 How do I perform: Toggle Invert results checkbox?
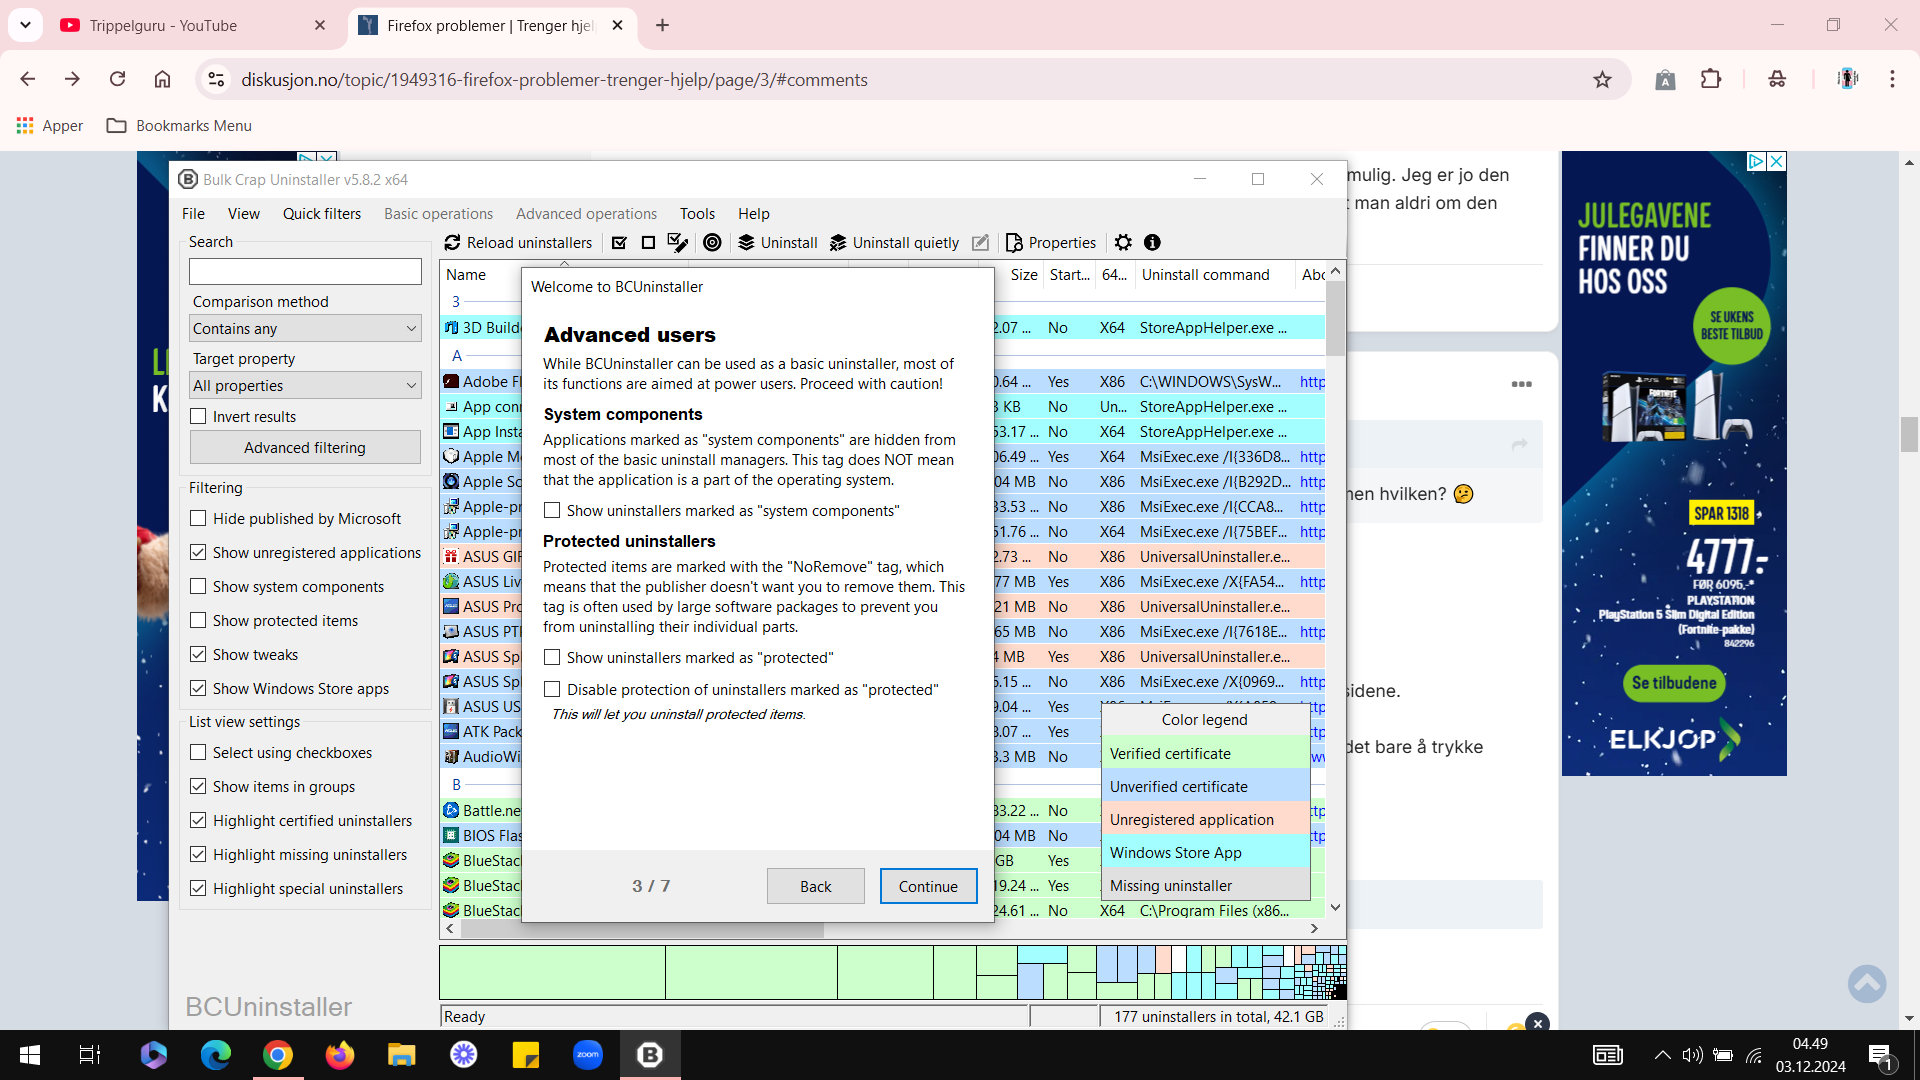[x=198, y=416]
